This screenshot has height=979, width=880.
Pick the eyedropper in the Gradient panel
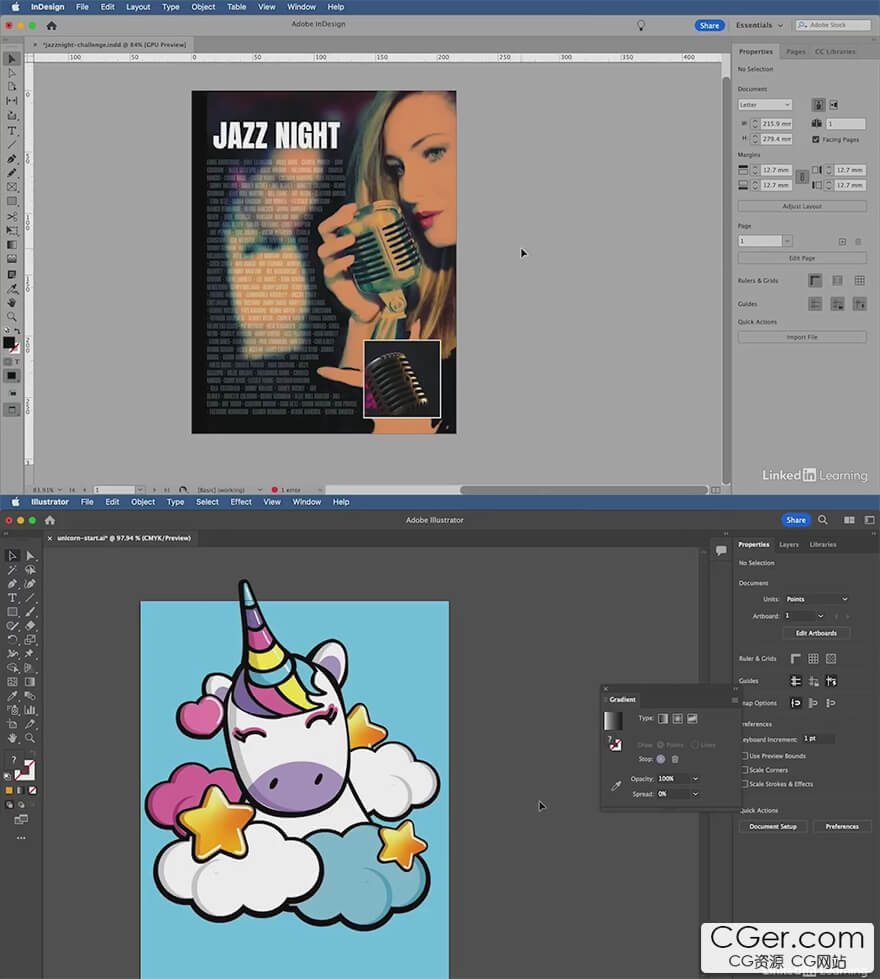click(616, 786)
